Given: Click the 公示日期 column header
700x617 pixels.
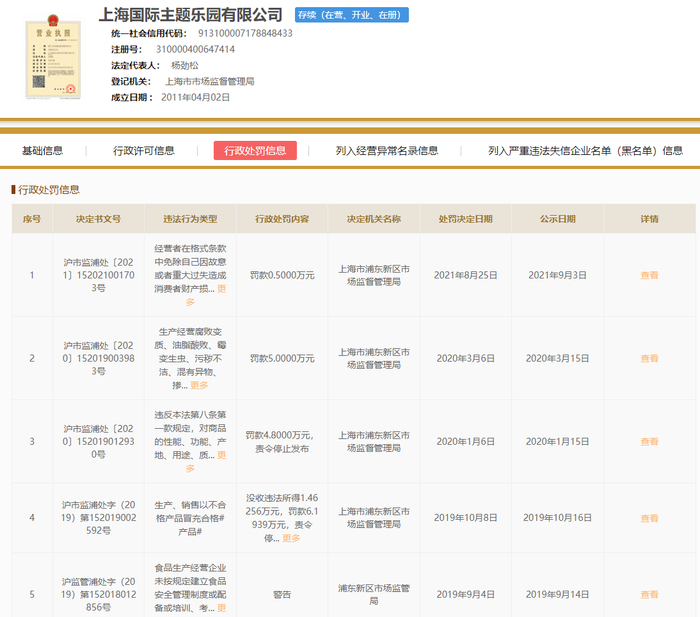Looking at the screenshot, I should (x=557, y=219).
